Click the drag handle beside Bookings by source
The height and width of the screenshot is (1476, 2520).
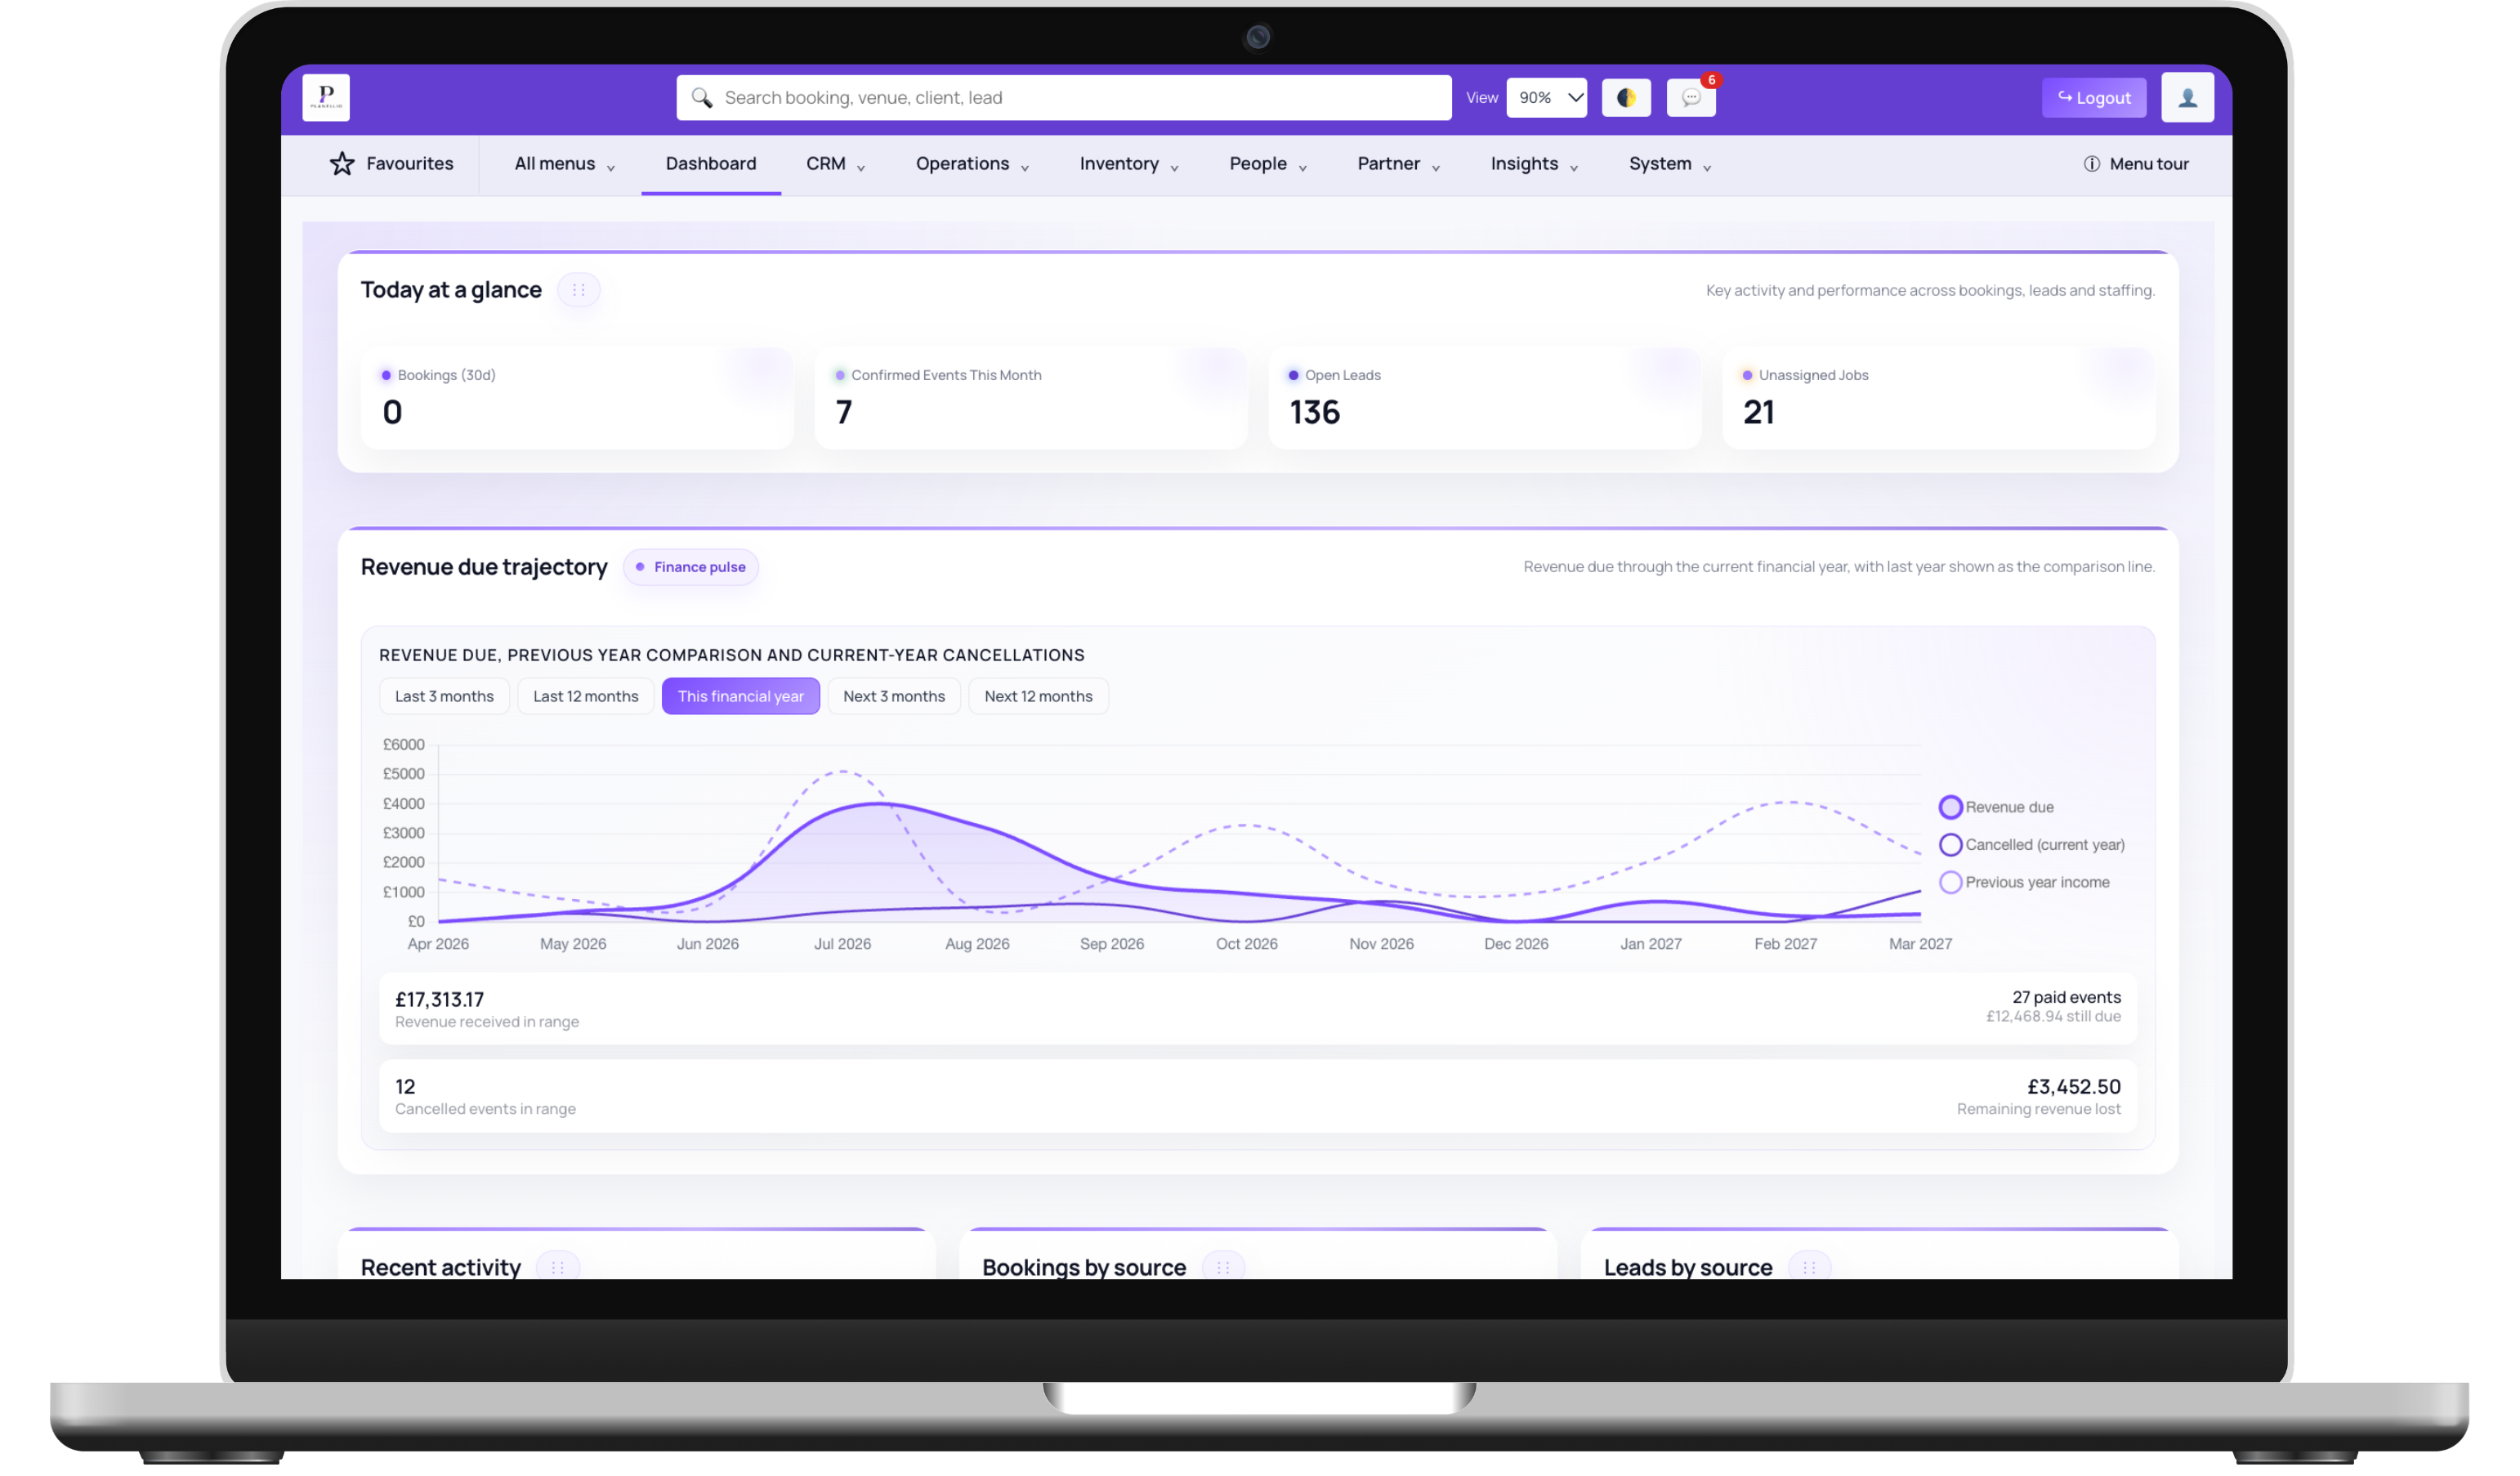[x=1223, y=1267]
